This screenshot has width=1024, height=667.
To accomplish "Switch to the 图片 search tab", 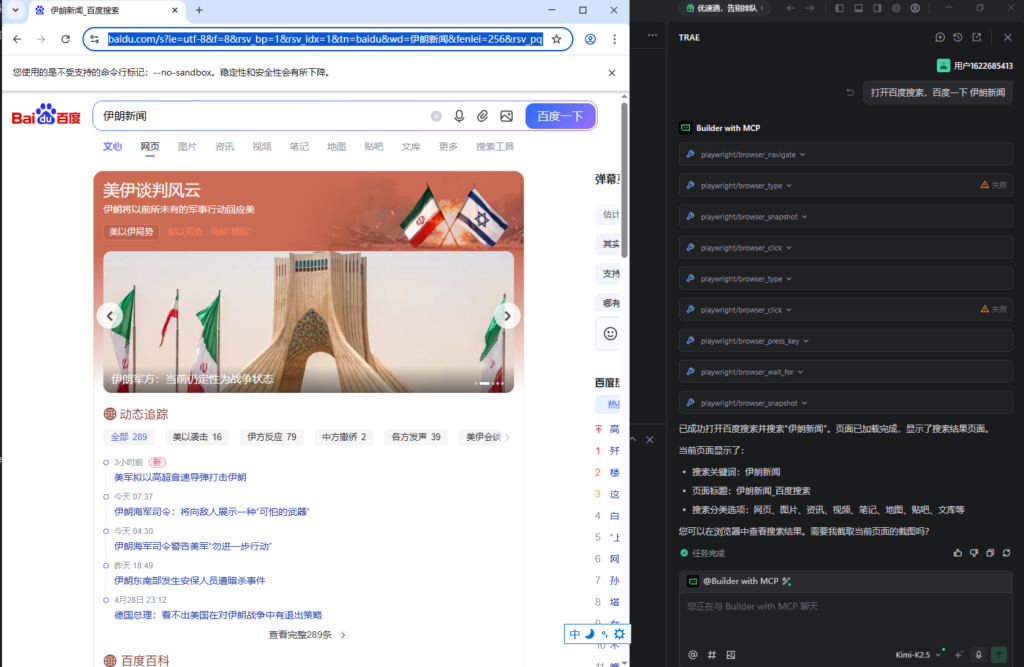I will point(187,147).
